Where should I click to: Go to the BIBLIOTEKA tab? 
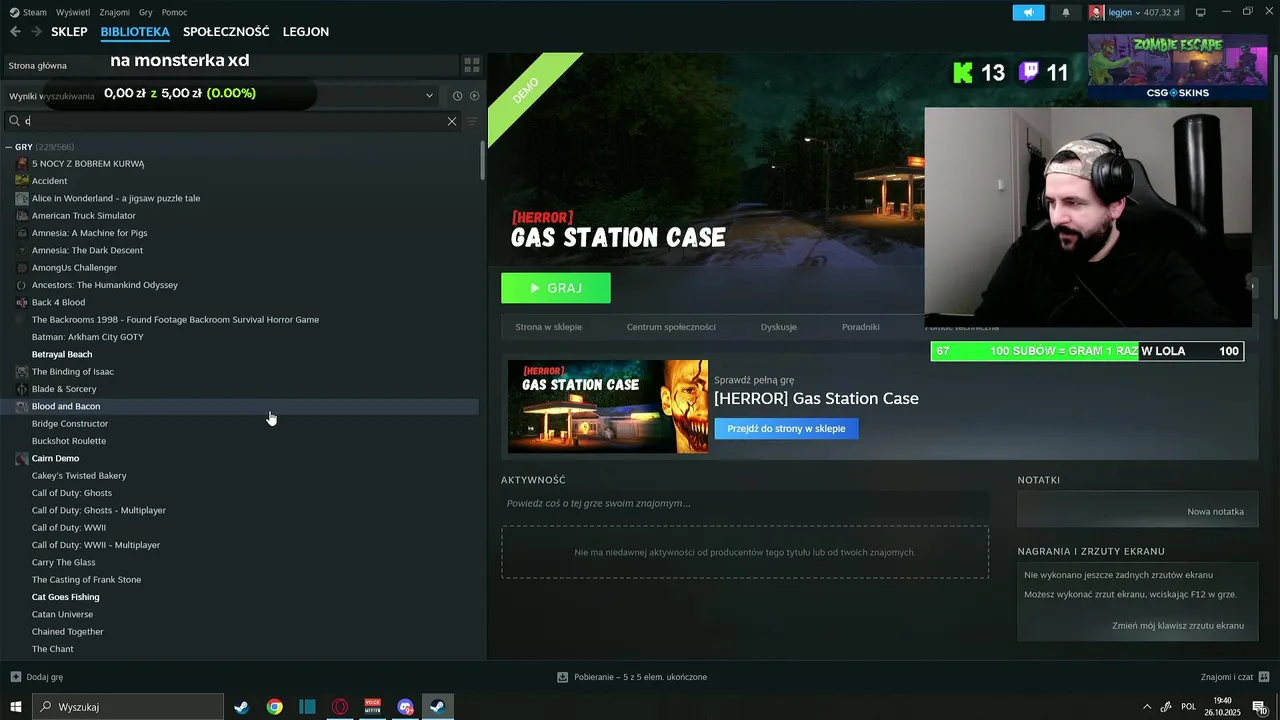[135, 32]
